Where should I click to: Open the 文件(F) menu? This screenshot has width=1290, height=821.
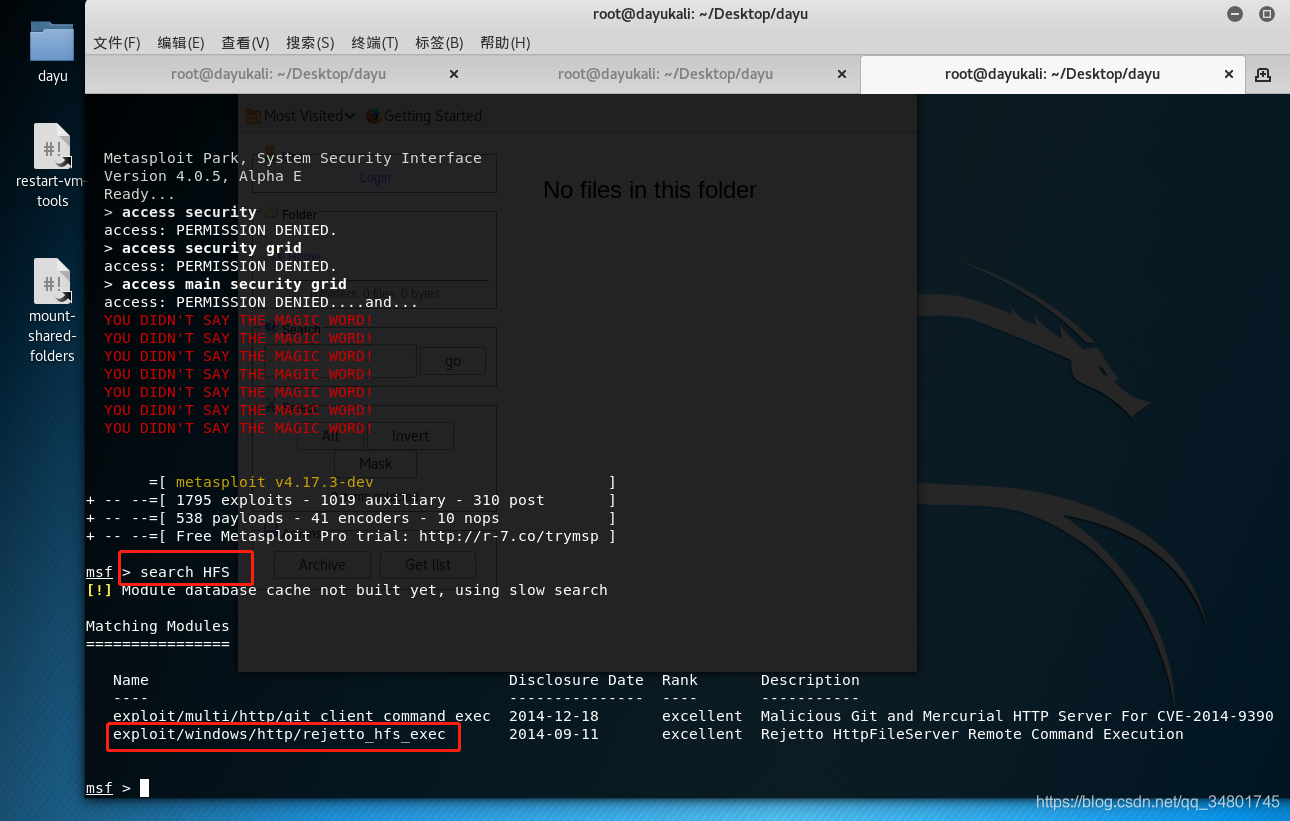point(117,43)
